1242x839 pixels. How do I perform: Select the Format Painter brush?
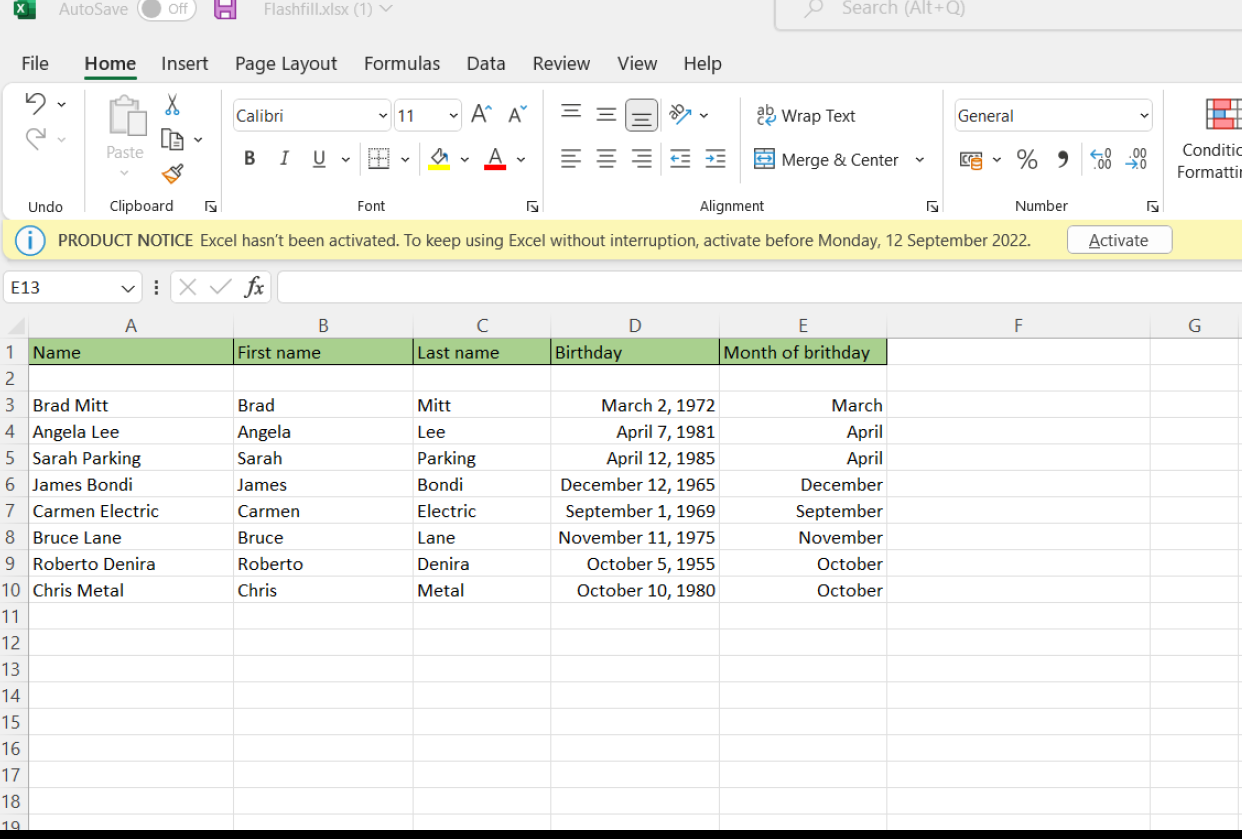172,174
